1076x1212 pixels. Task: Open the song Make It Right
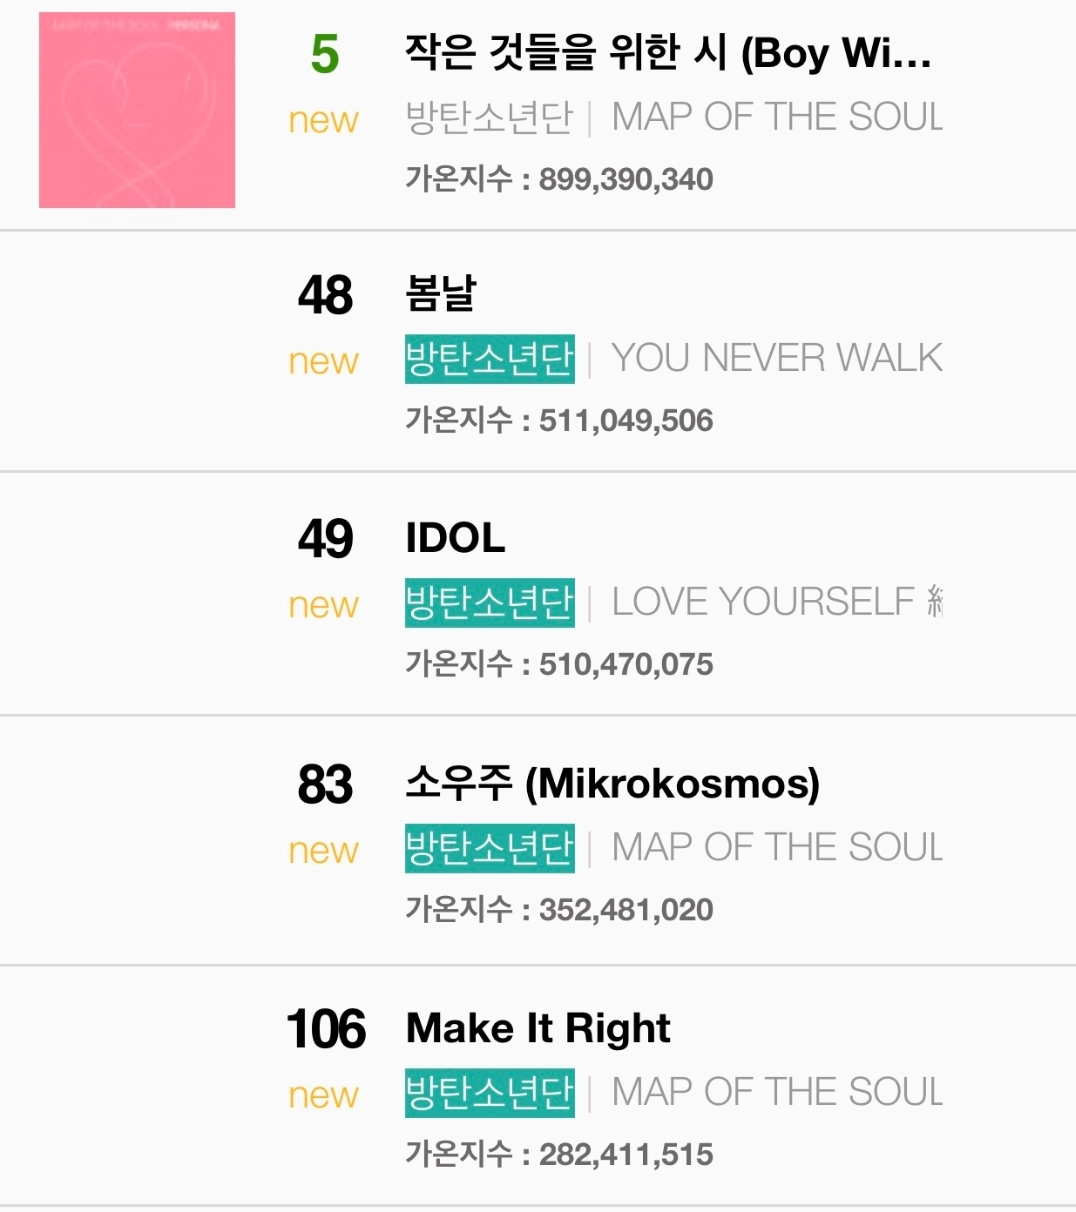point(538,1028)
